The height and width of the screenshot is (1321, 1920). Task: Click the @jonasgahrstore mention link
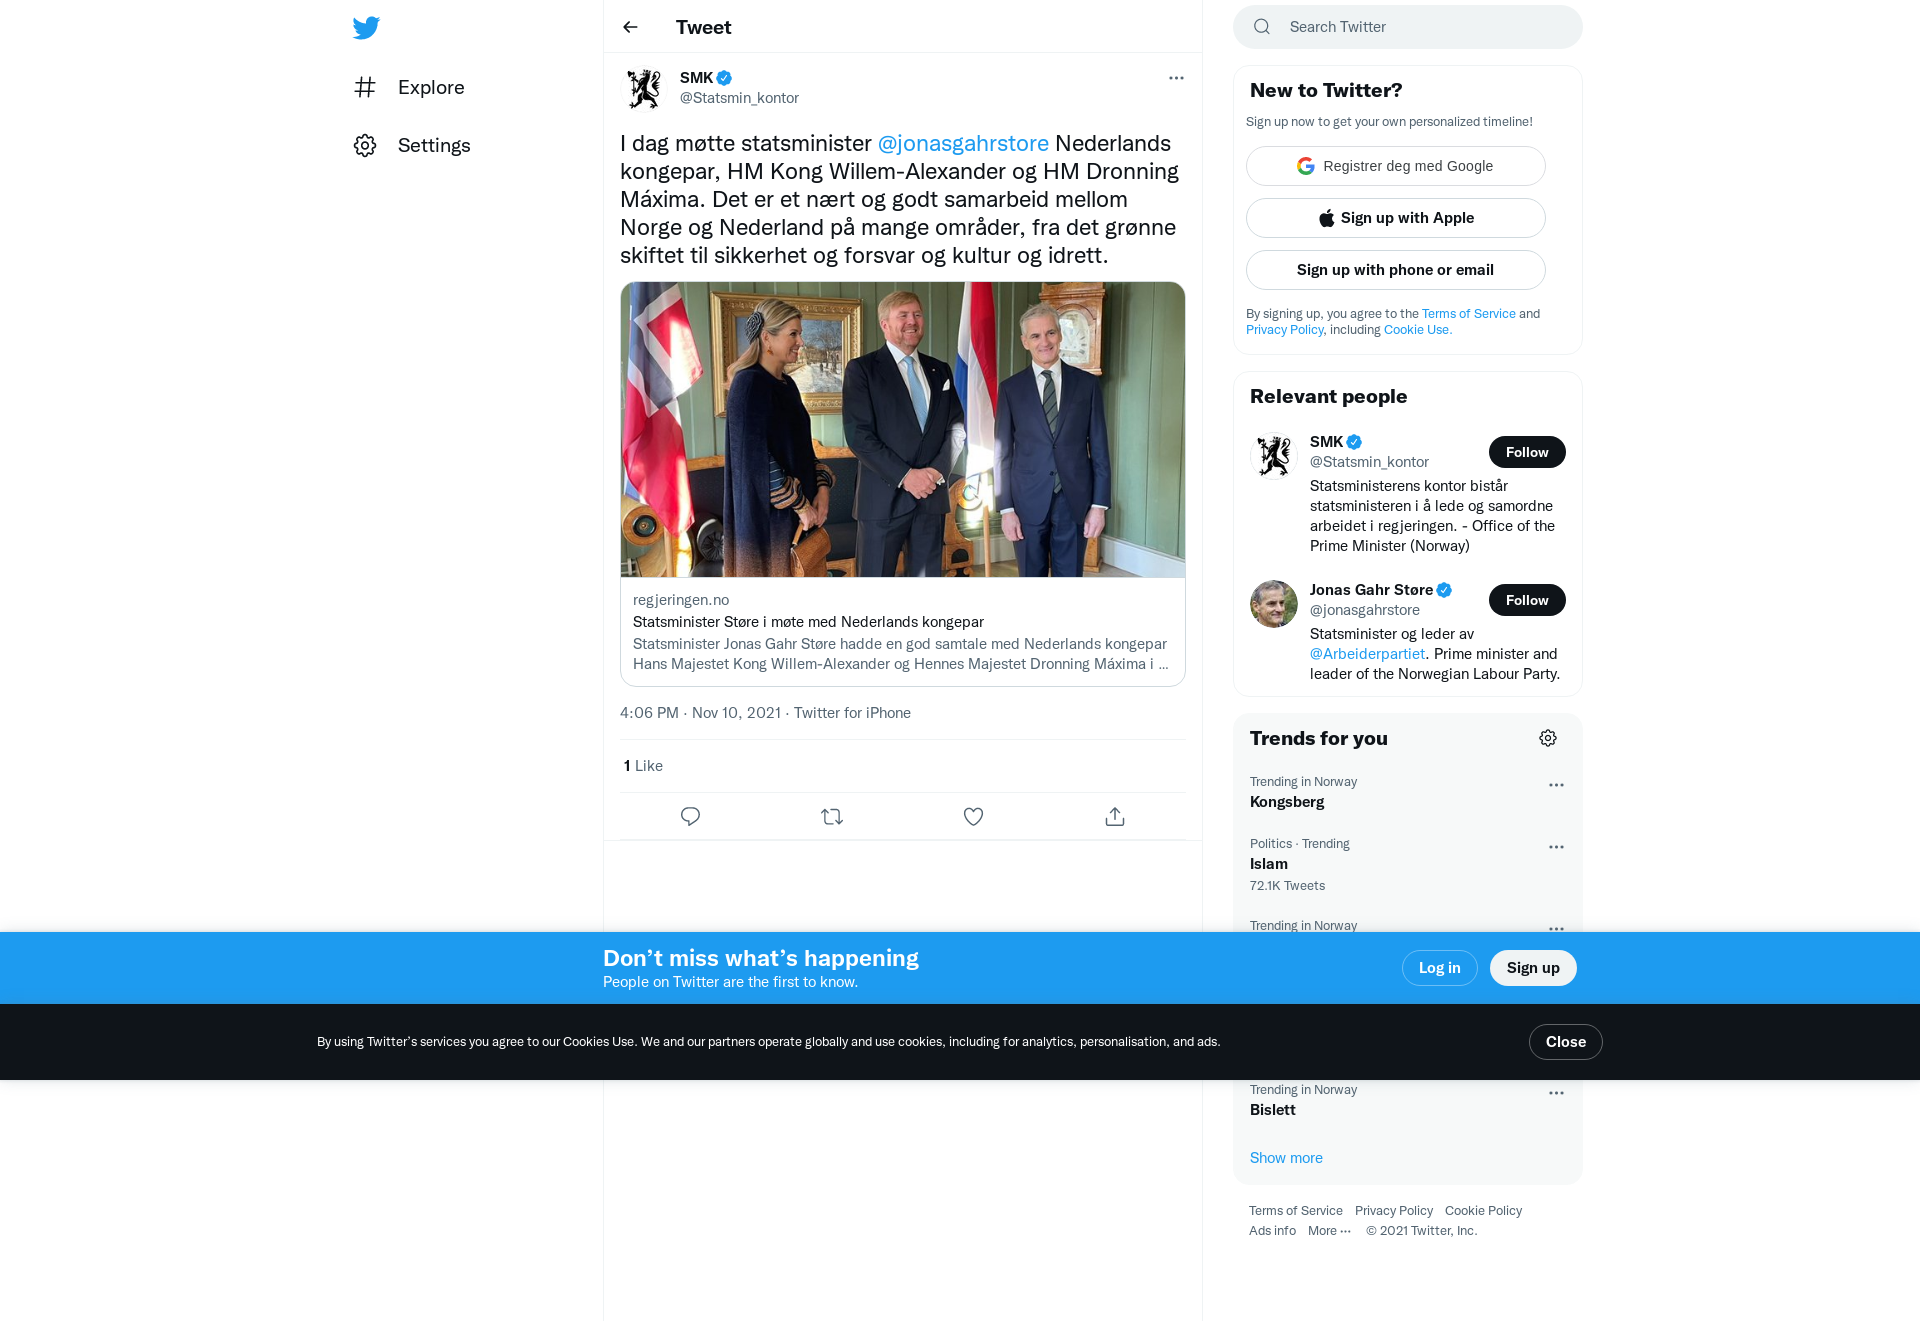click(963, 143)
